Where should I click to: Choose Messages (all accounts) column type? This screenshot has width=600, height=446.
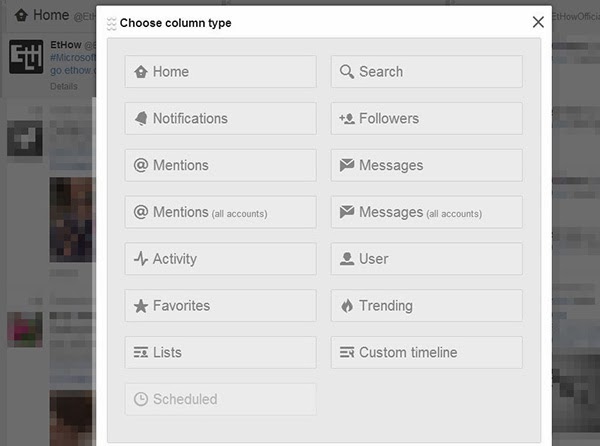426,212
